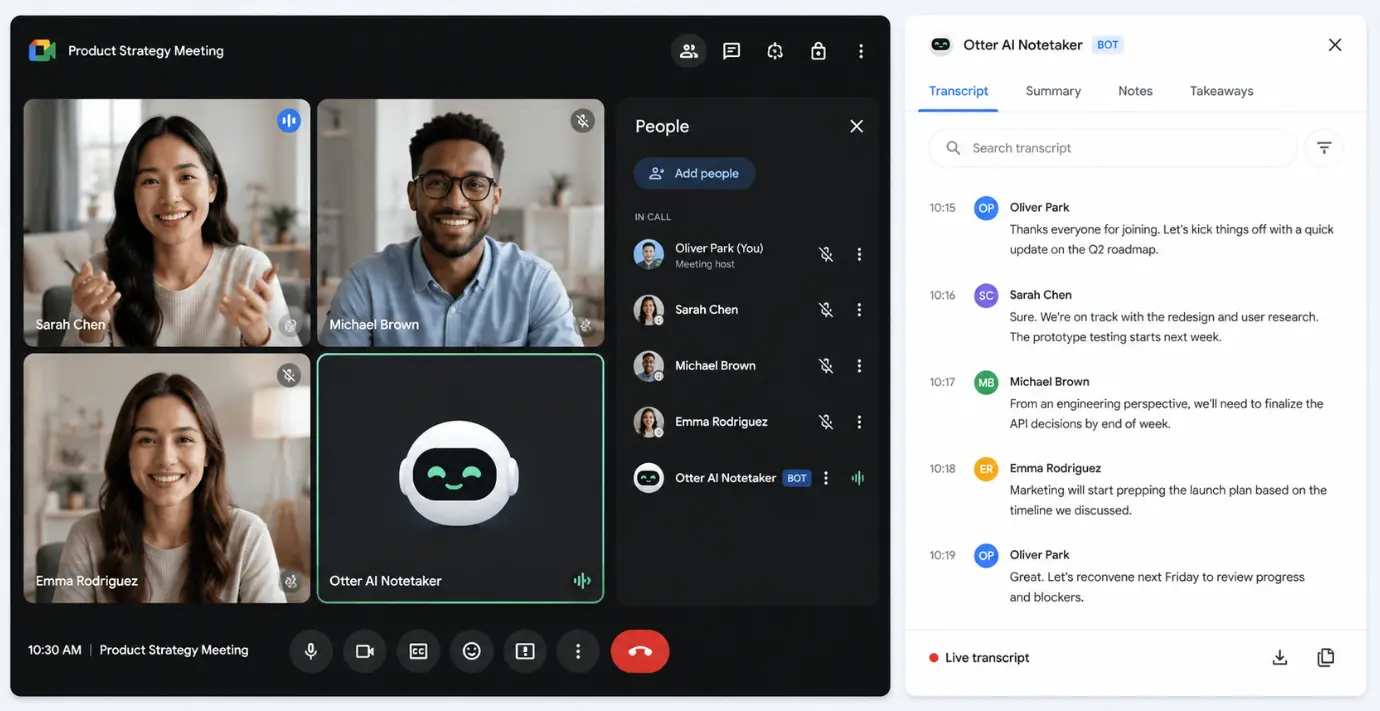Click ER avatar in transcript
The width and height of the screenshot is (1380, 711).
pyautogui.click(x=986, y=469)
